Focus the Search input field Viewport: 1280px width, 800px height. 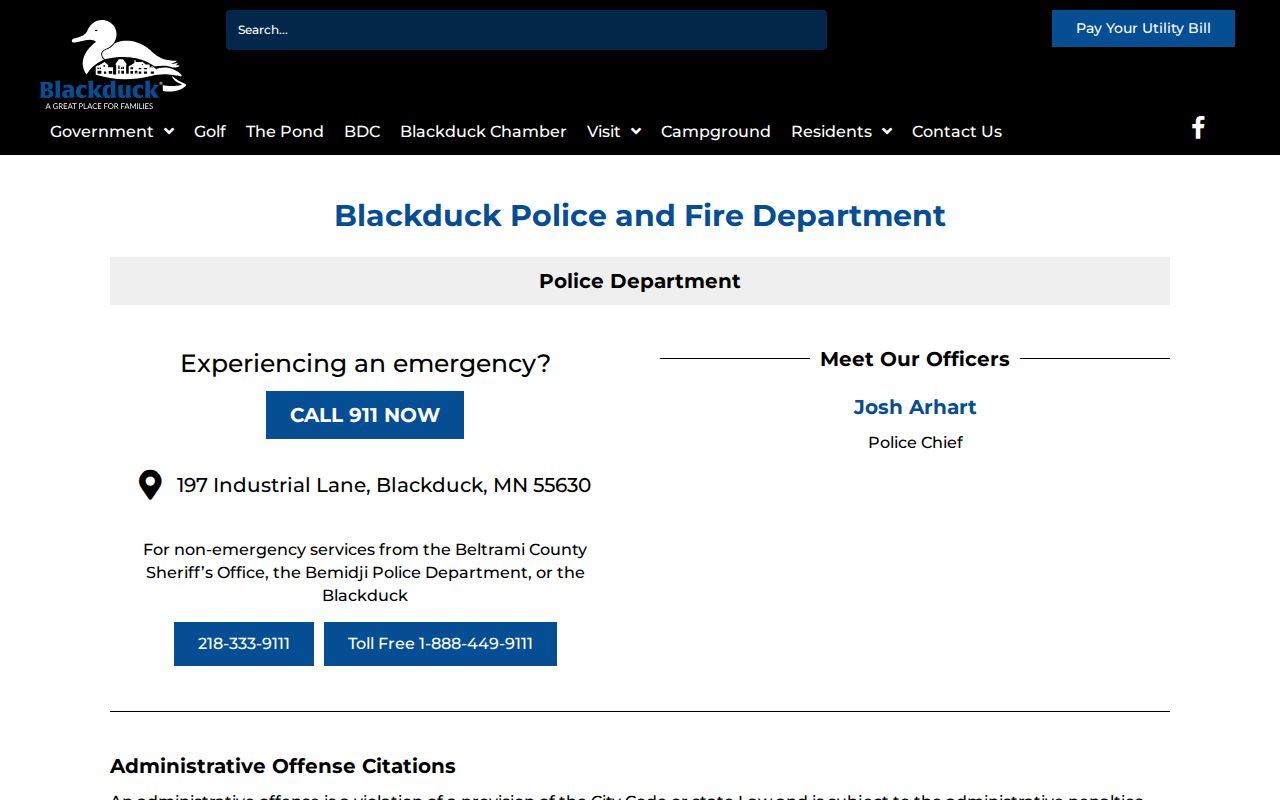(526, 30)
